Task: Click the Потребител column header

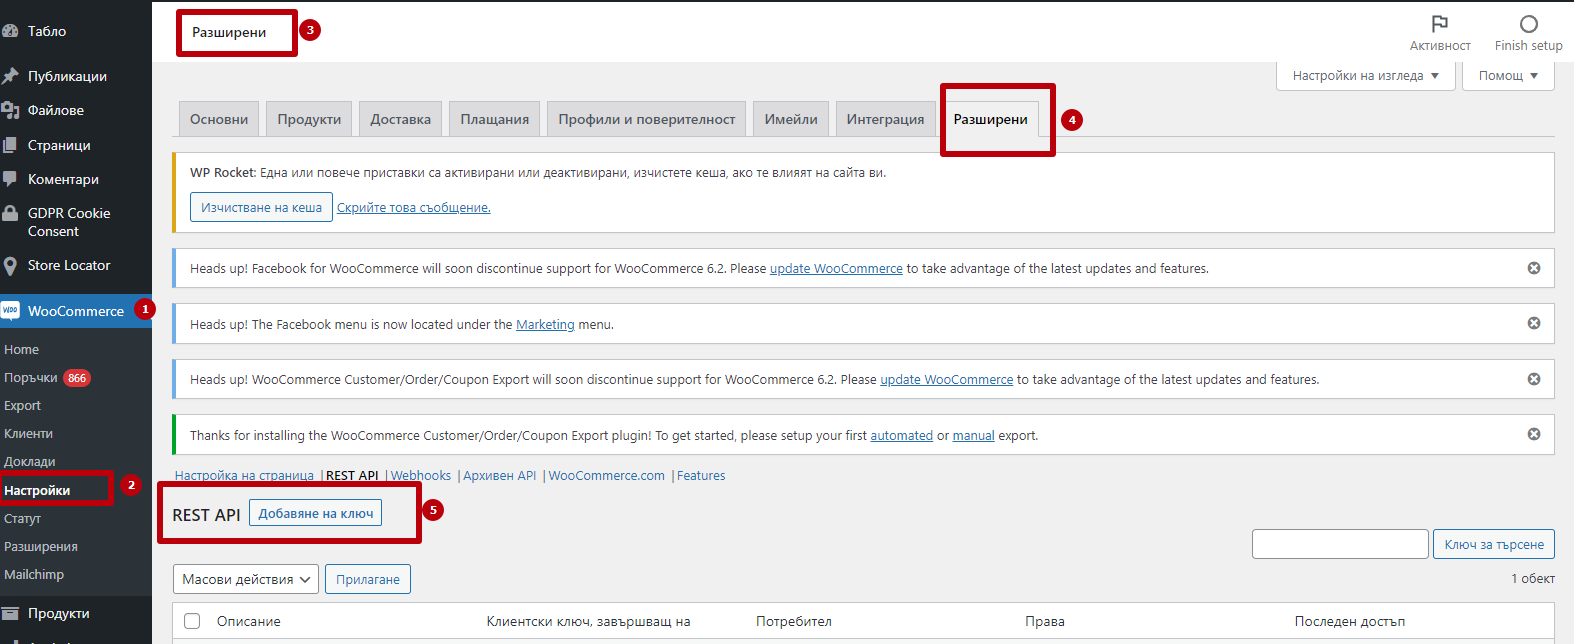Action: point(794,621)
